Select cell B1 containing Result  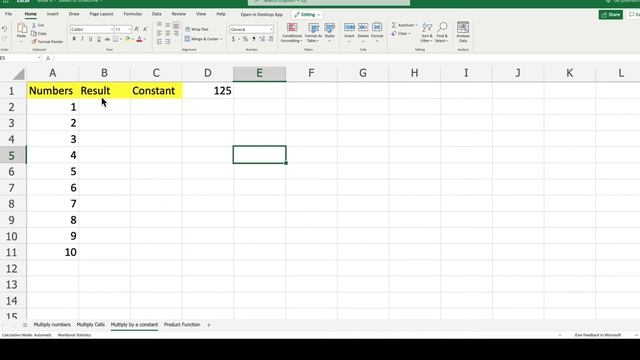tap(104, 91)
